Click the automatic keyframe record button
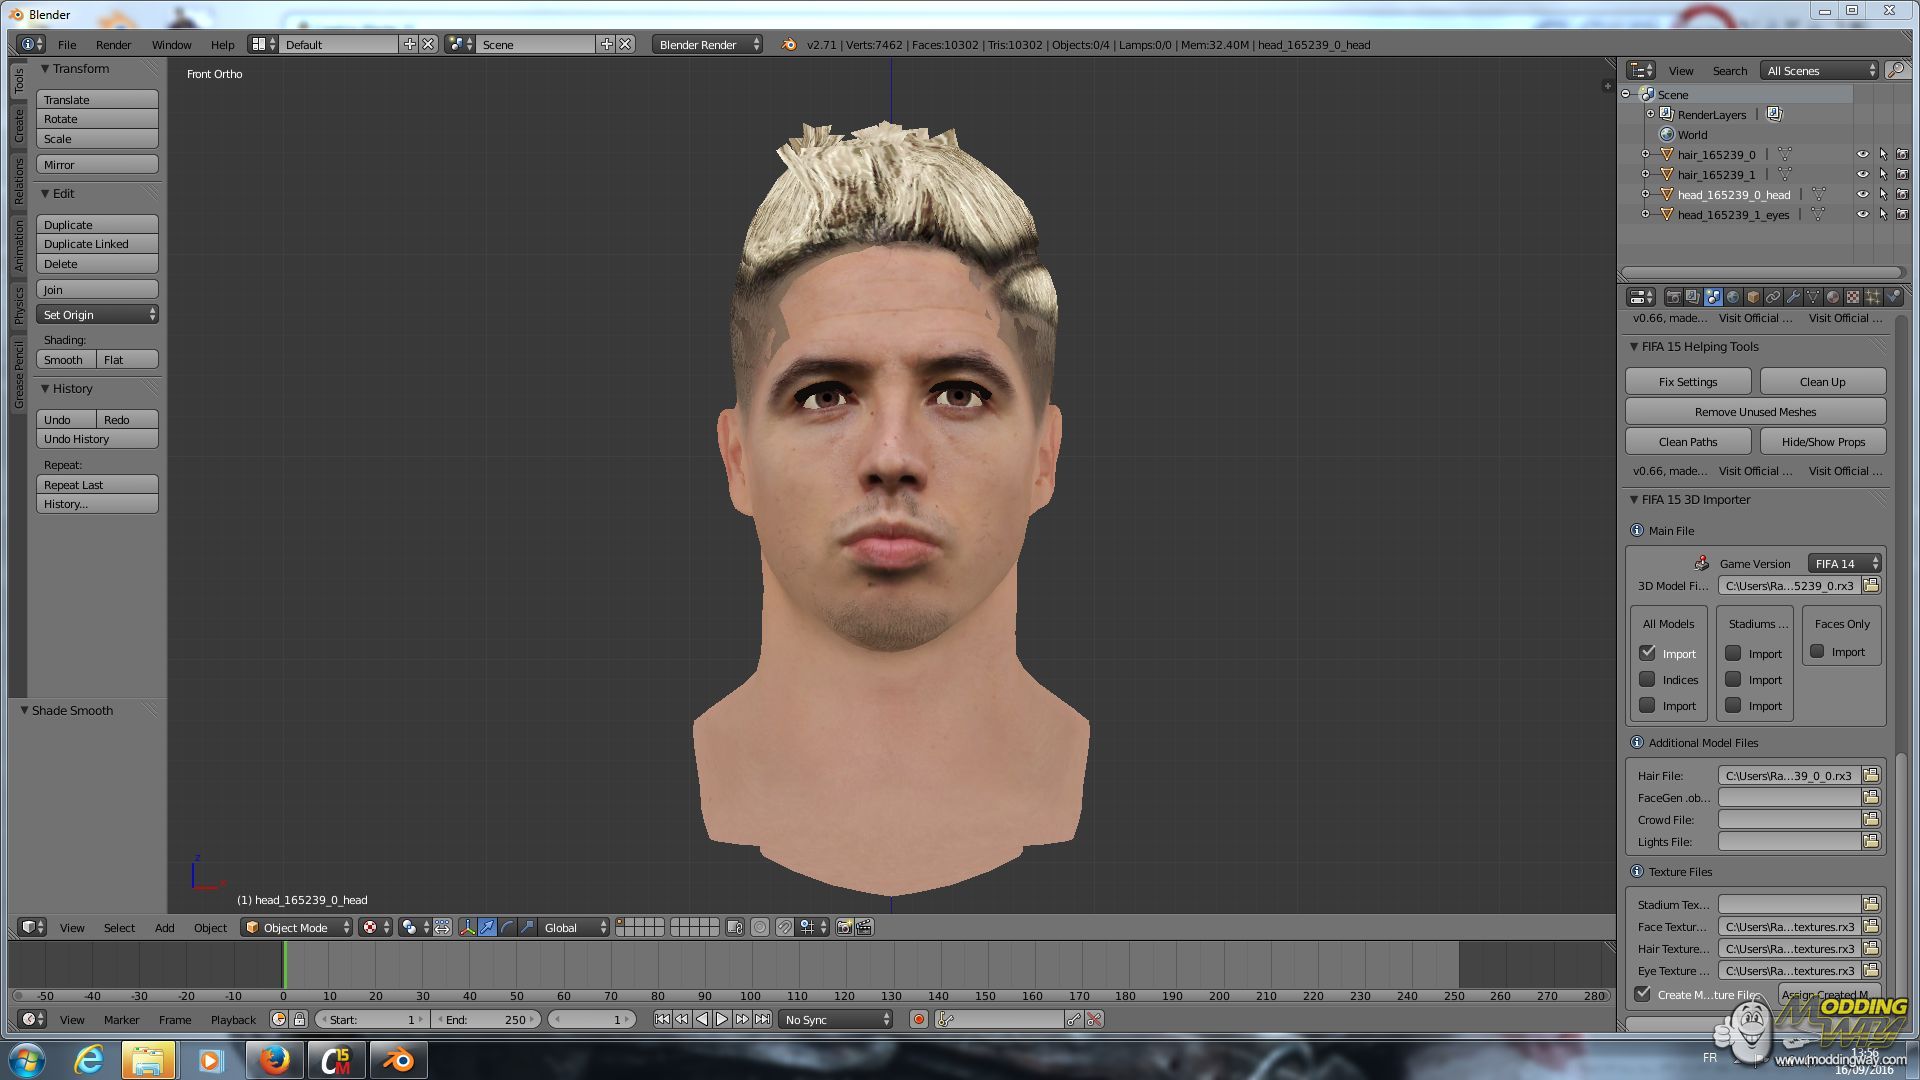The image size is (1920, 1080). (x=918, y=1020)
